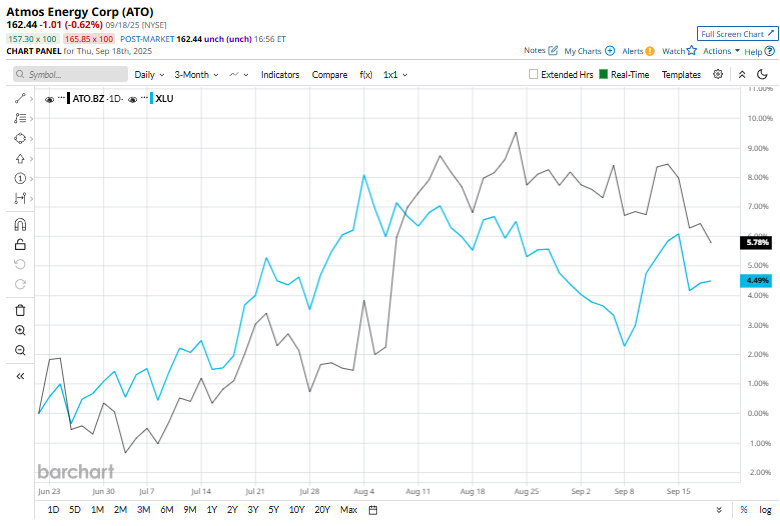
Task: Open the custom date calendar picker
Action: (373, 510)
